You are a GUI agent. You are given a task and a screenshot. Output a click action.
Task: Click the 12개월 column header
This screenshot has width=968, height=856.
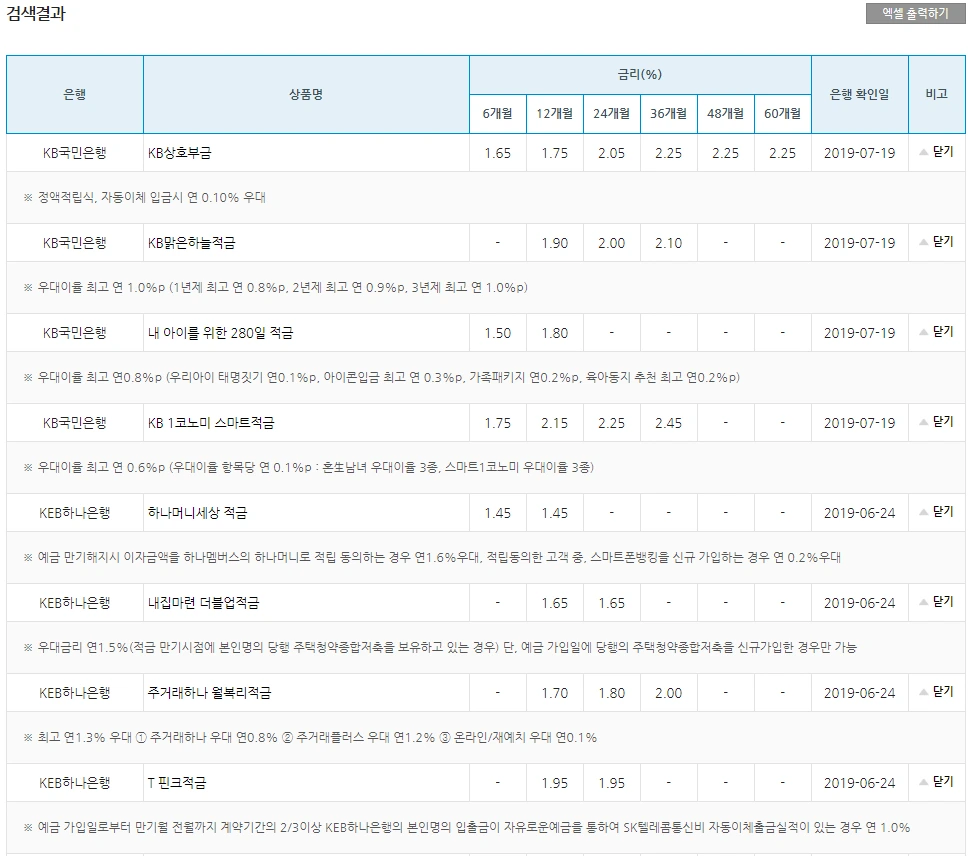click(x=554, y=114)
